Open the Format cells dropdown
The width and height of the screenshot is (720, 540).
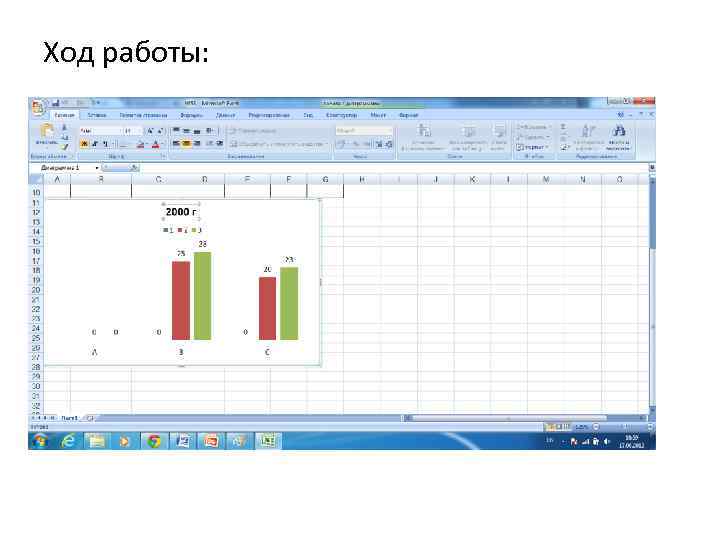(532, 147)
